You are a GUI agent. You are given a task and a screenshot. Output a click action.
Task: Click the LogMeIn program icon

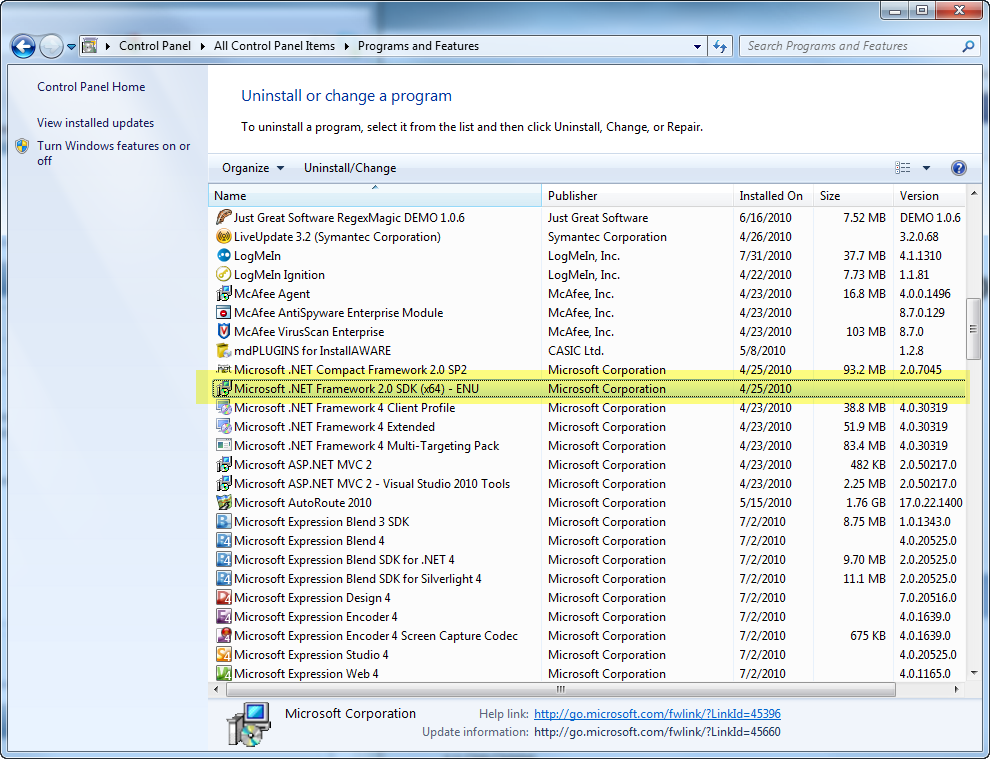pos(224,256)
